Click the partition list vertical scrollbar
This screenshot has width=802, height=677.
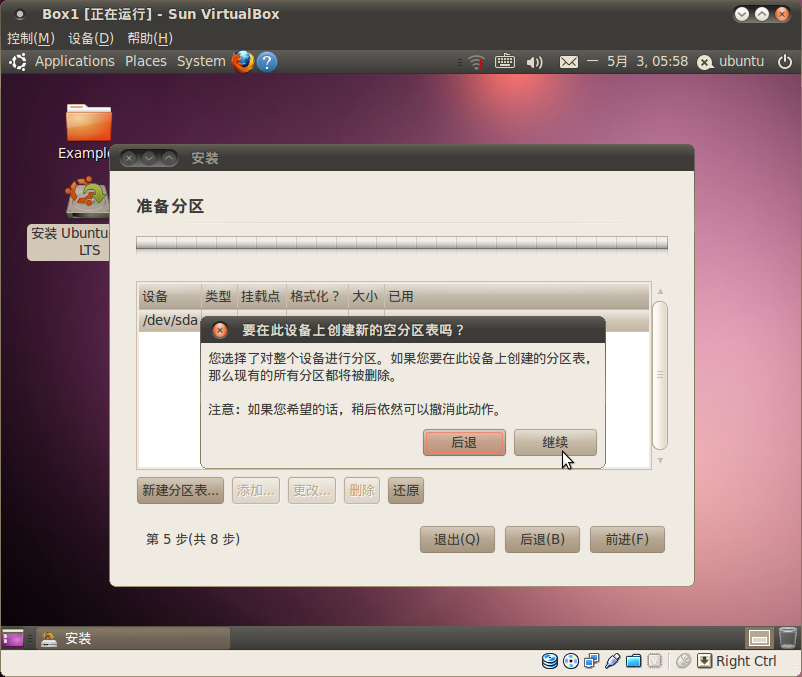[660, 375]
